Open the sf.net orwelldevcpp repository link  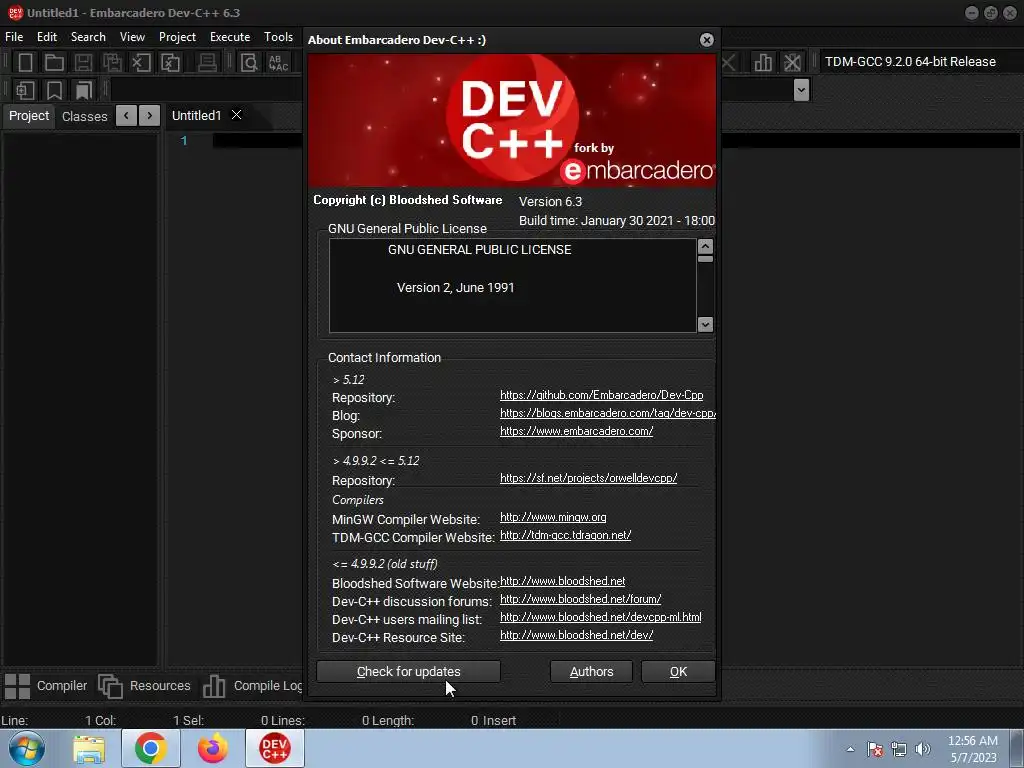click(x=588, y=478)
